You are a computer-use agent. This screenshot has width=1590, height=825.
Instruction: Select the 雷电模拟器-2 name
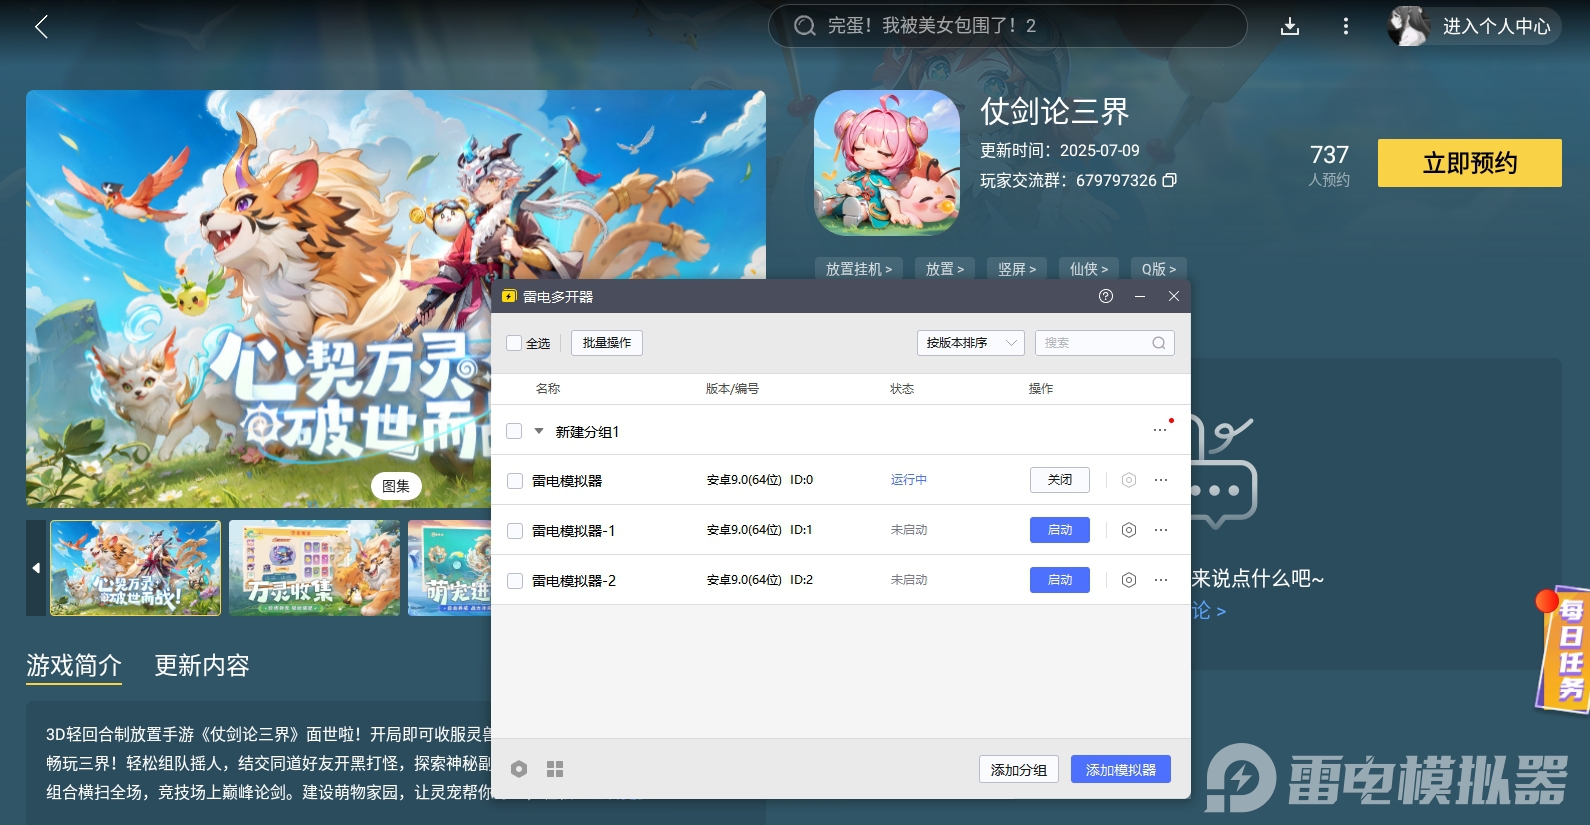coord(574,581)
